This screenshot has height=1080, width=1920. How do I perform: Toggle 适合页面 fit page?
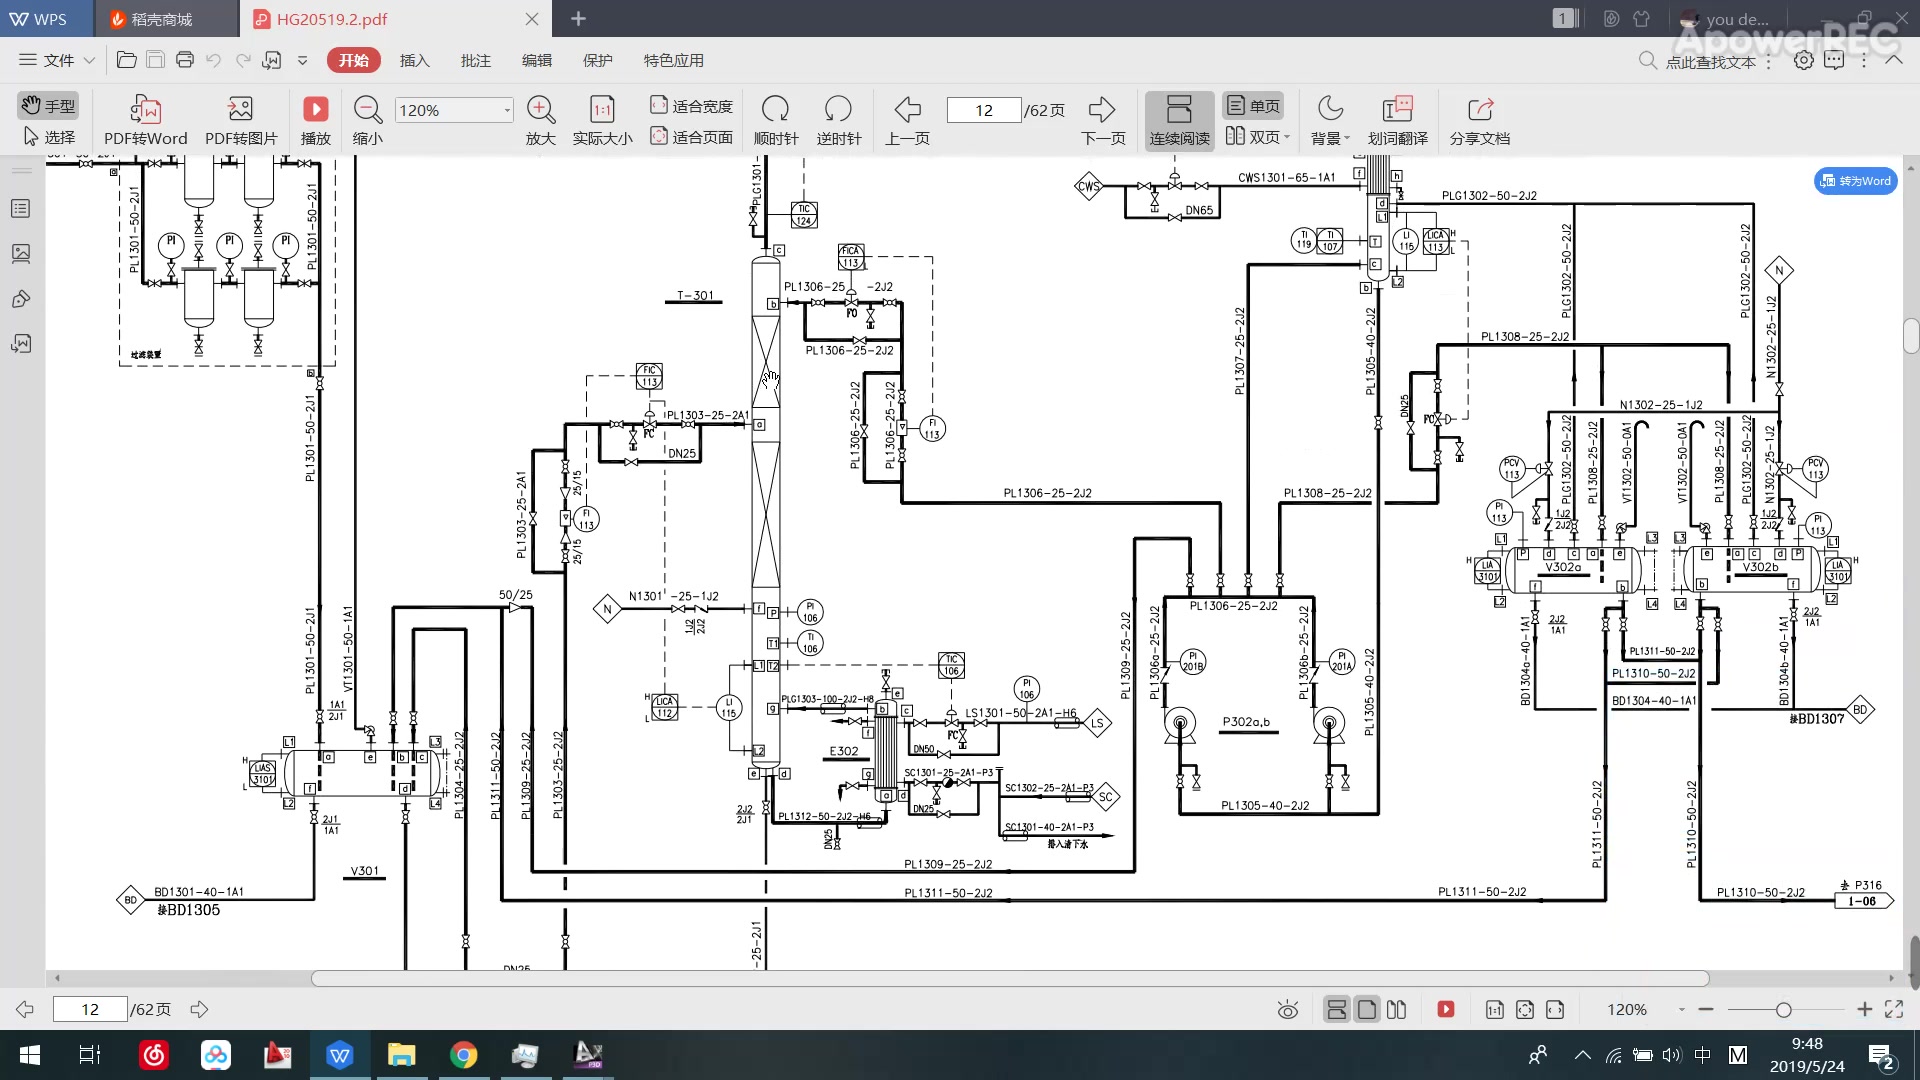[x=691, y=137]
